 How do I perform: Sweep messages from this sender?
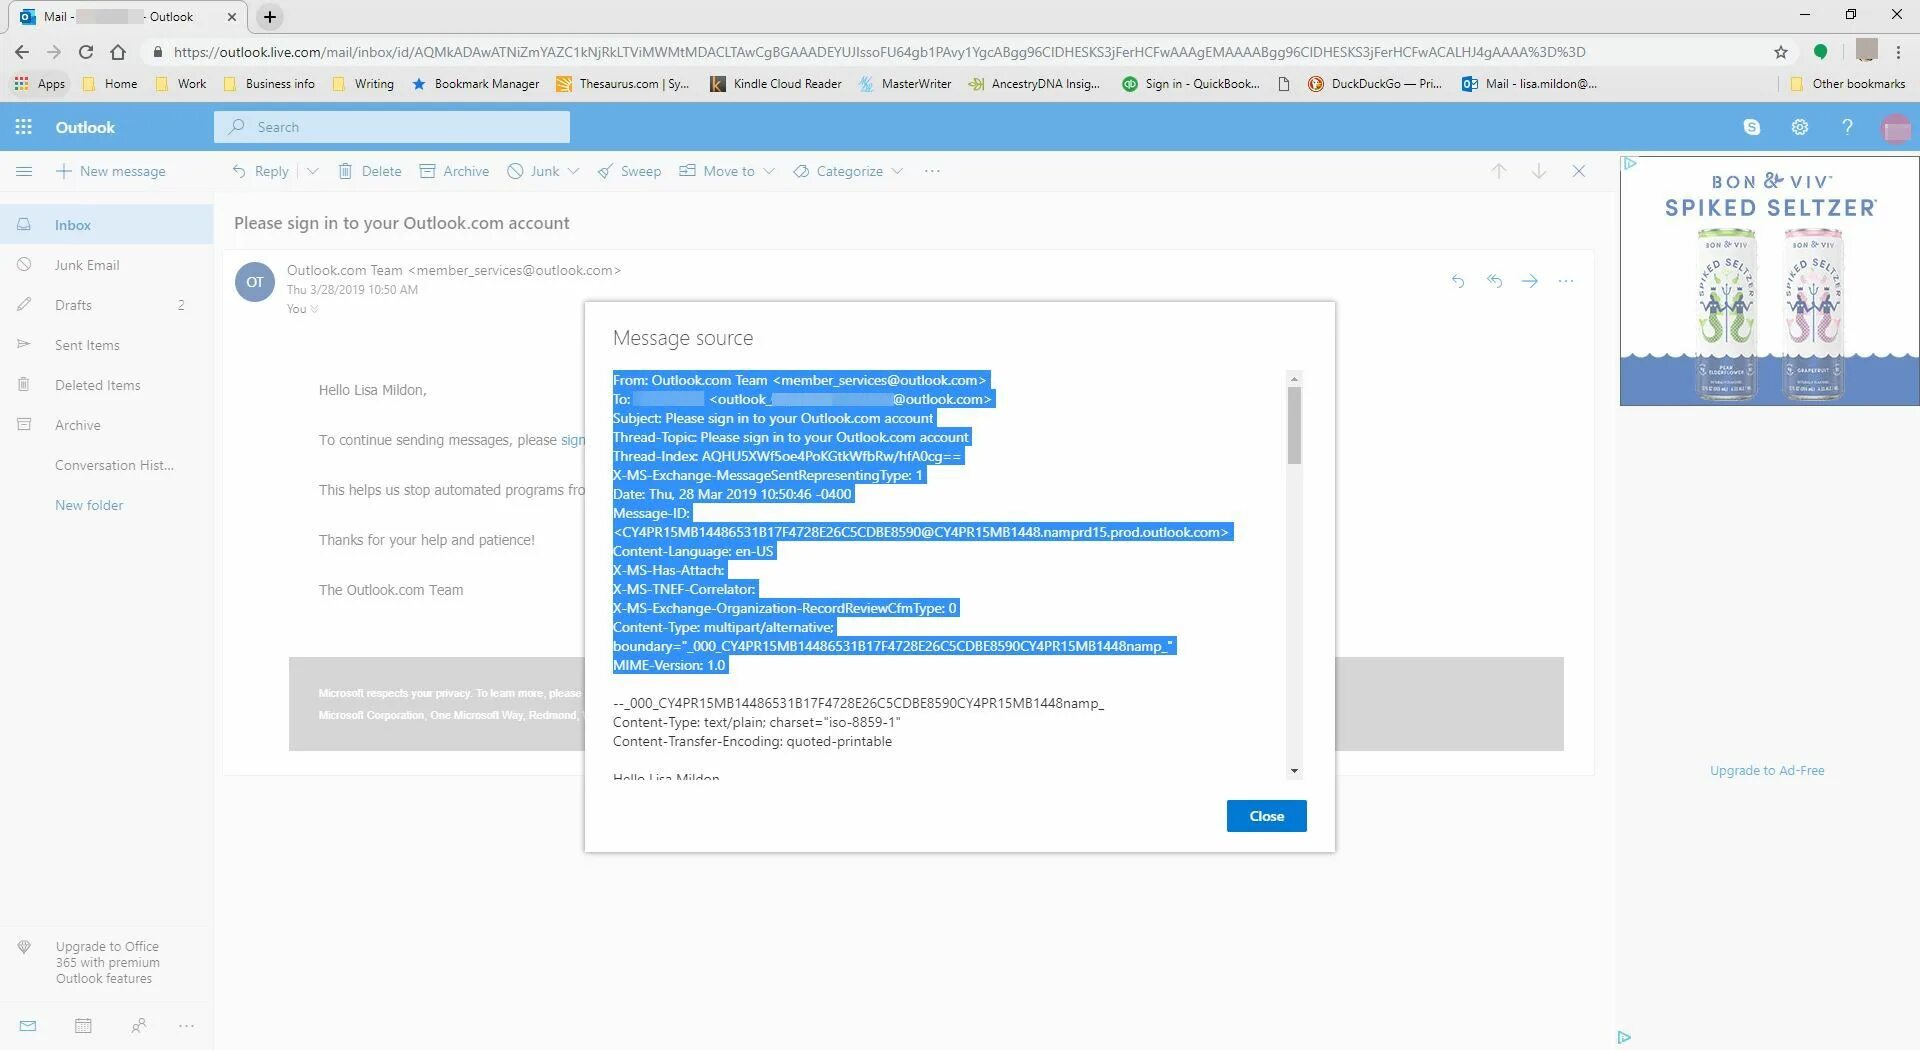[x=629, y=171]
